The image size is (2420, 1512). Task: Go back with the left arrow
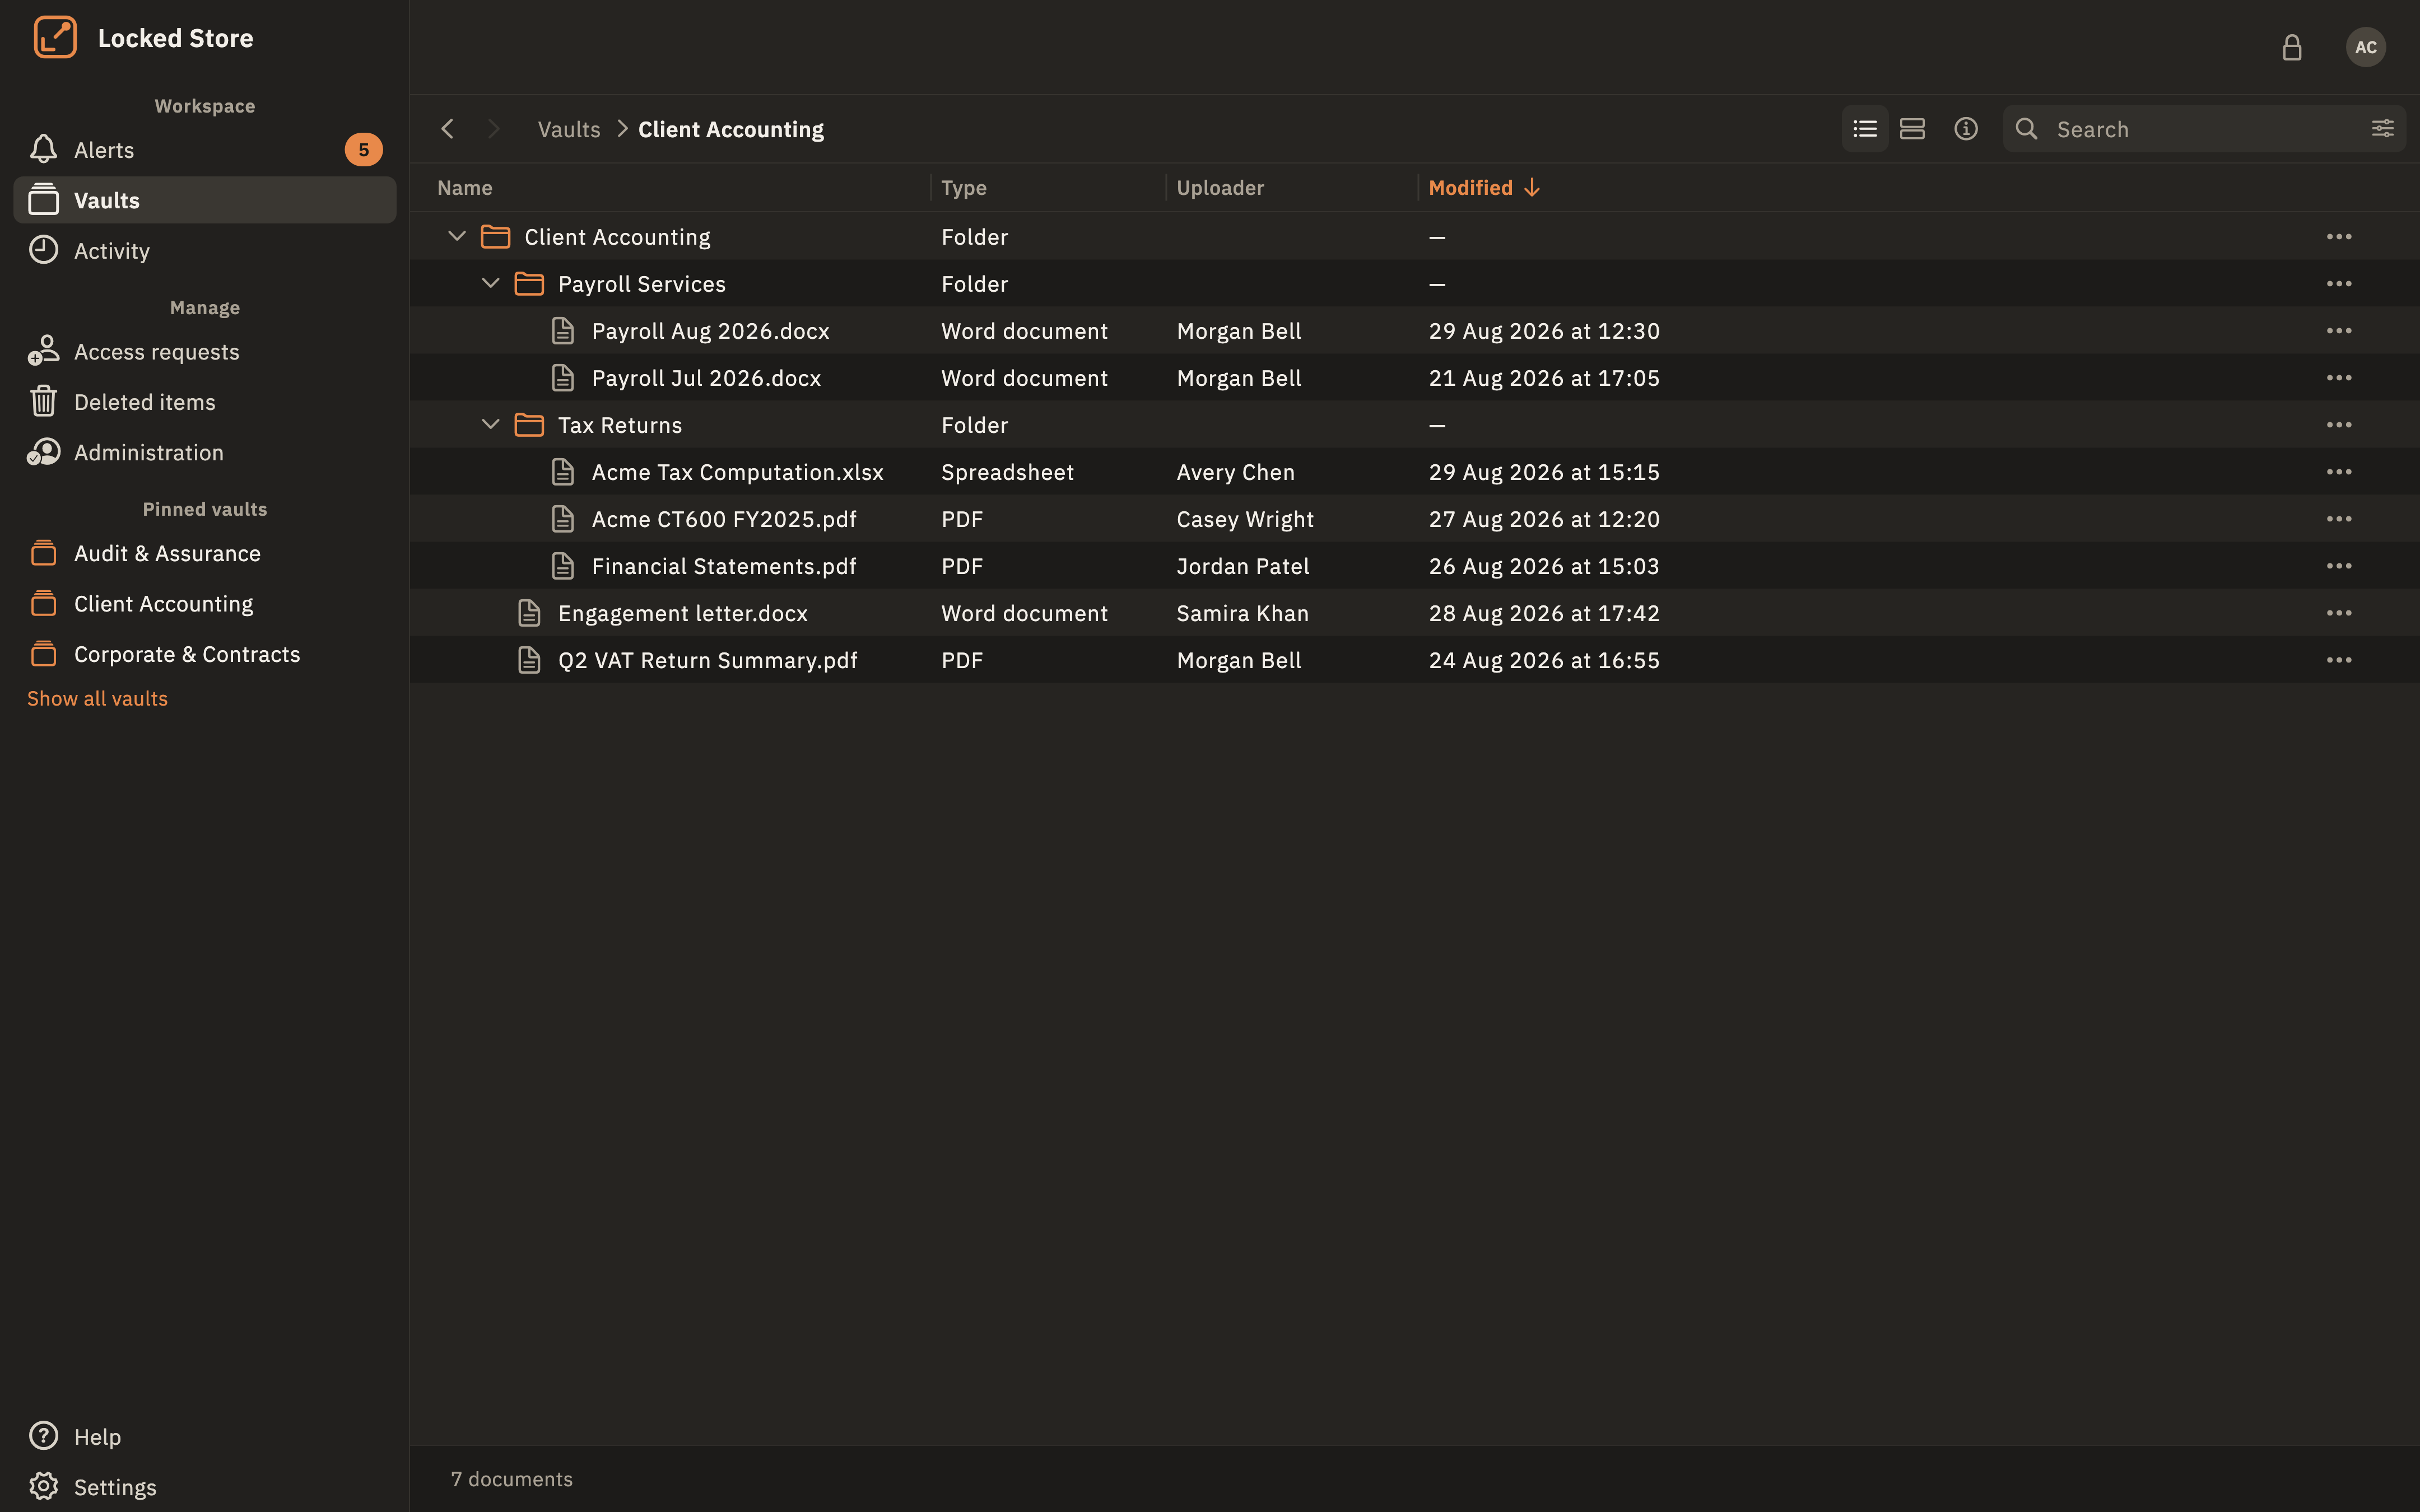[448, 129]
